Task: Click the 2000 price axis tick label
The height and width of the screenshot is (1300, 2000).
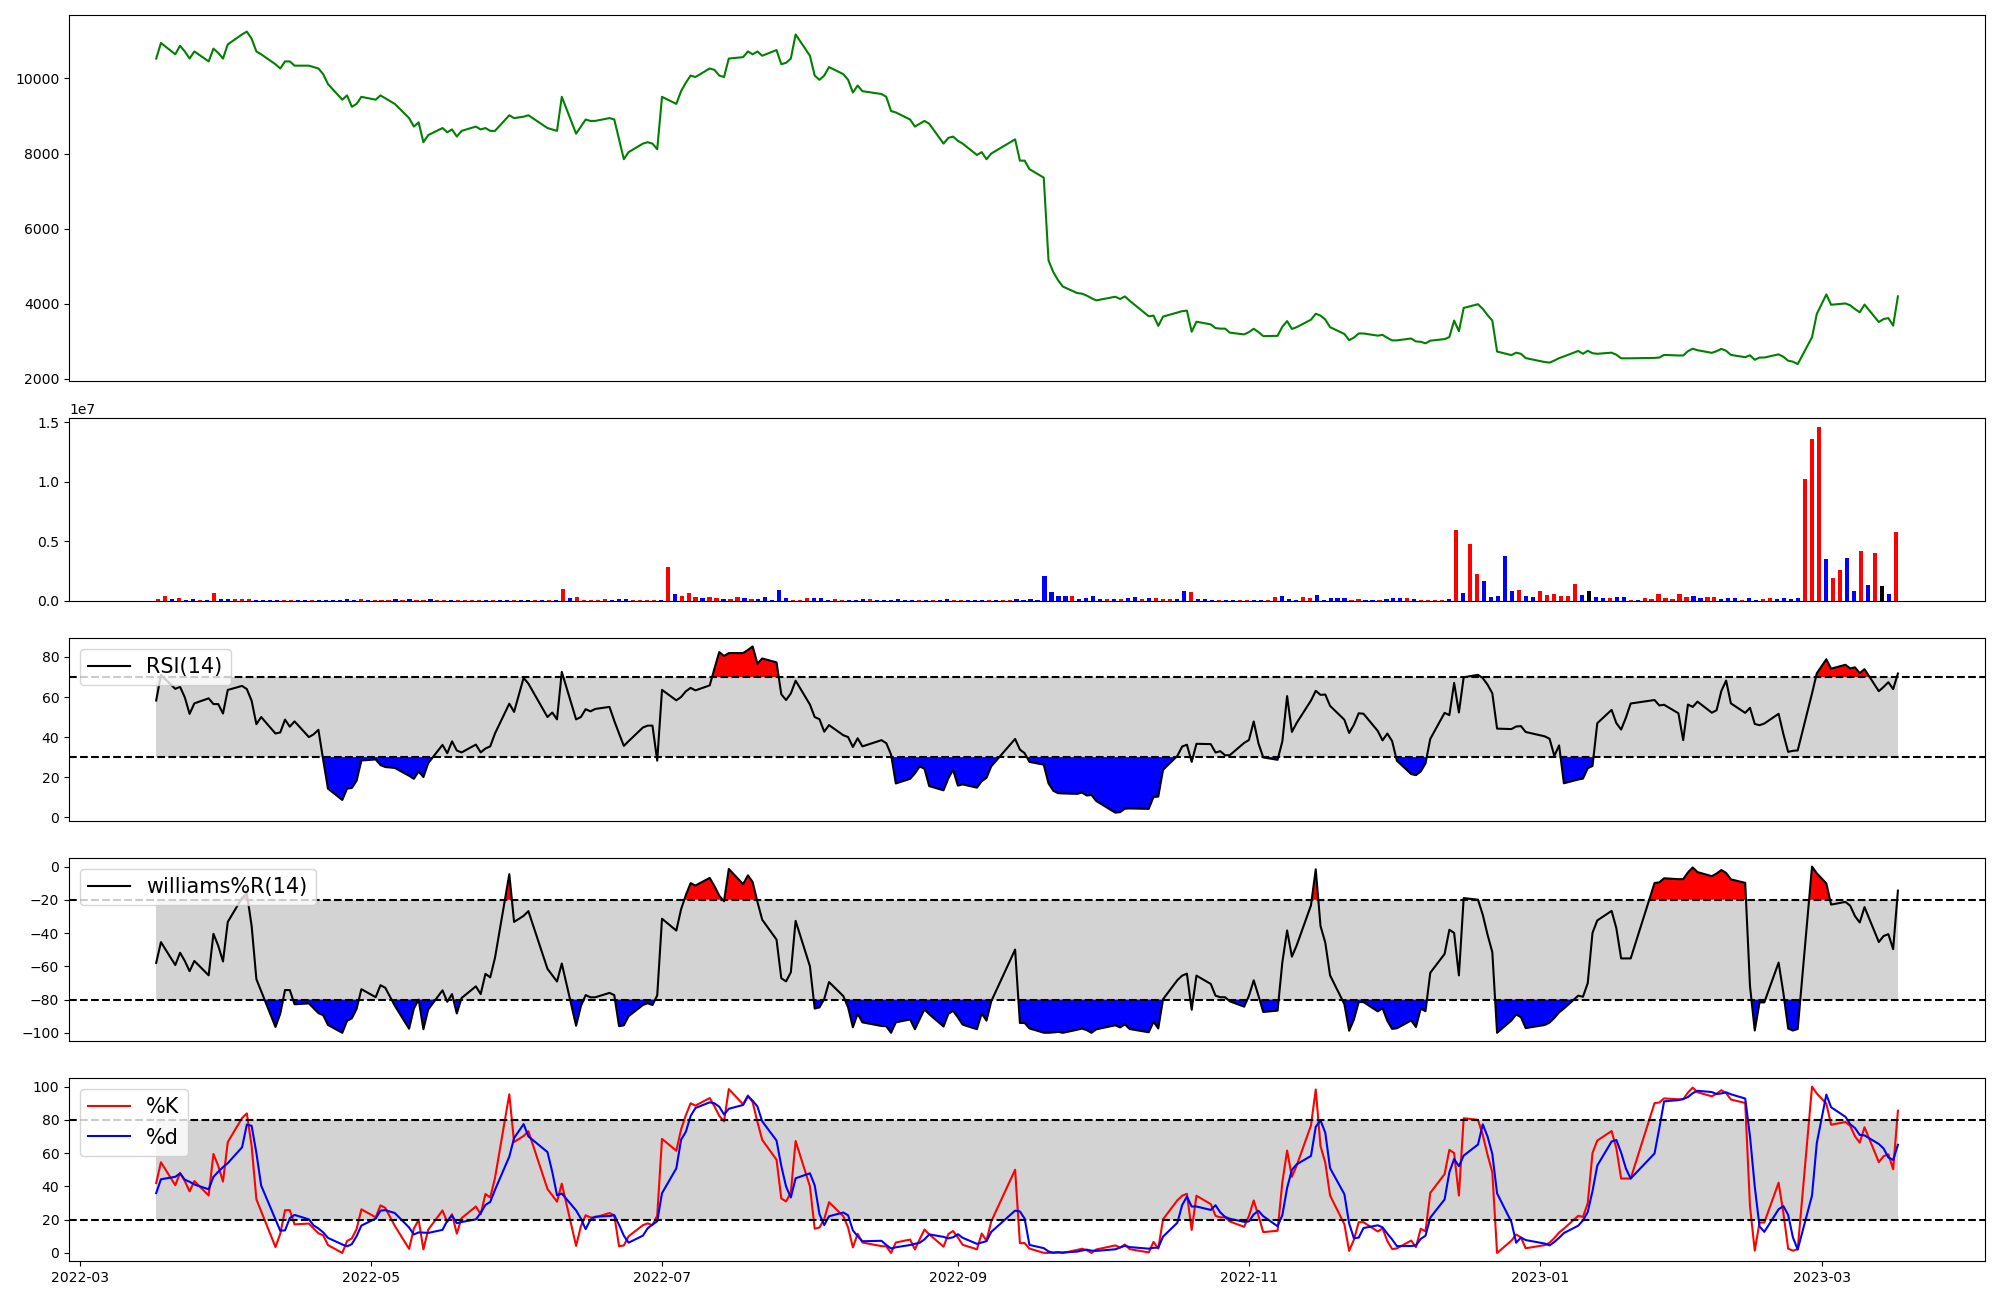Action: click(41, 379)
